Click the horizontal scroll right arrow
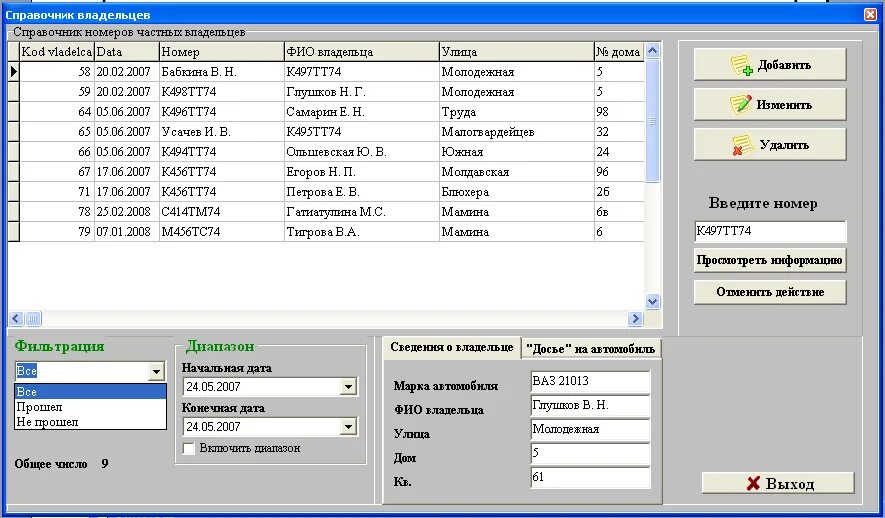Screen dimensions: 885x518 pyautogui.click(x=636, y=319)
